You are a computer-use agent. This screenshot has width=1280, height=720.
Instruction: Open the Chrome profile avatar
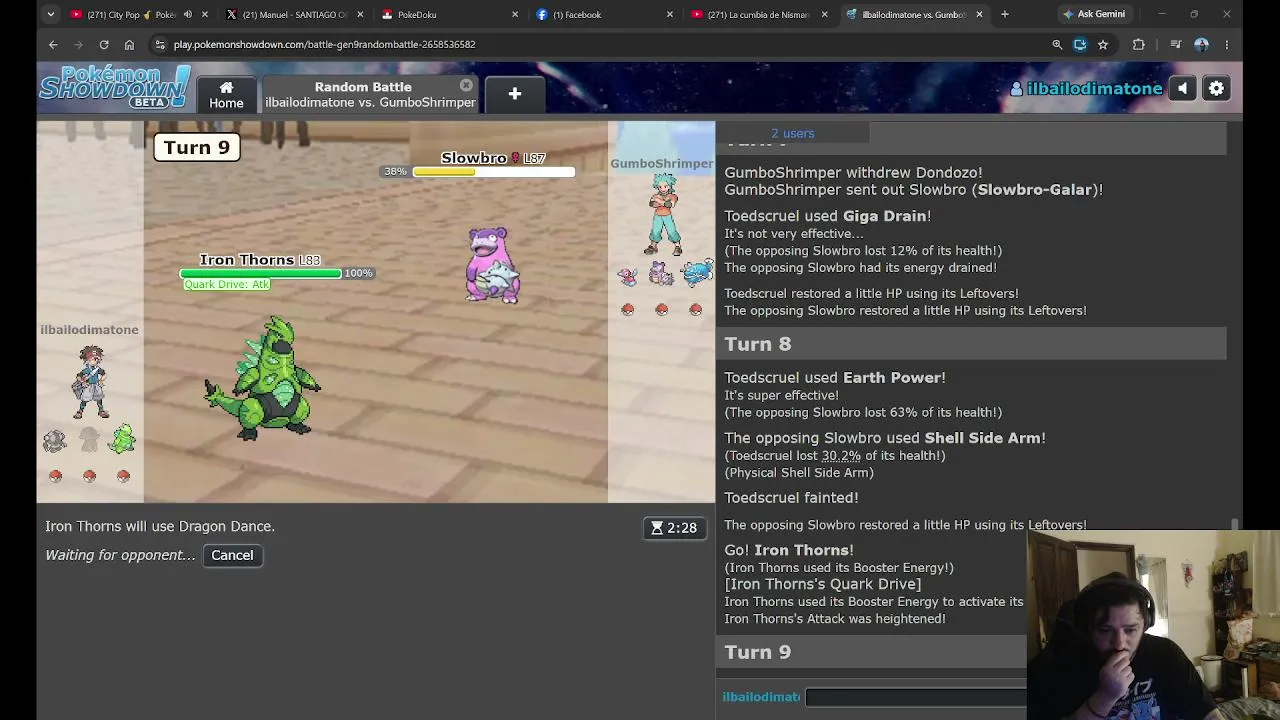pos(1201,44)
